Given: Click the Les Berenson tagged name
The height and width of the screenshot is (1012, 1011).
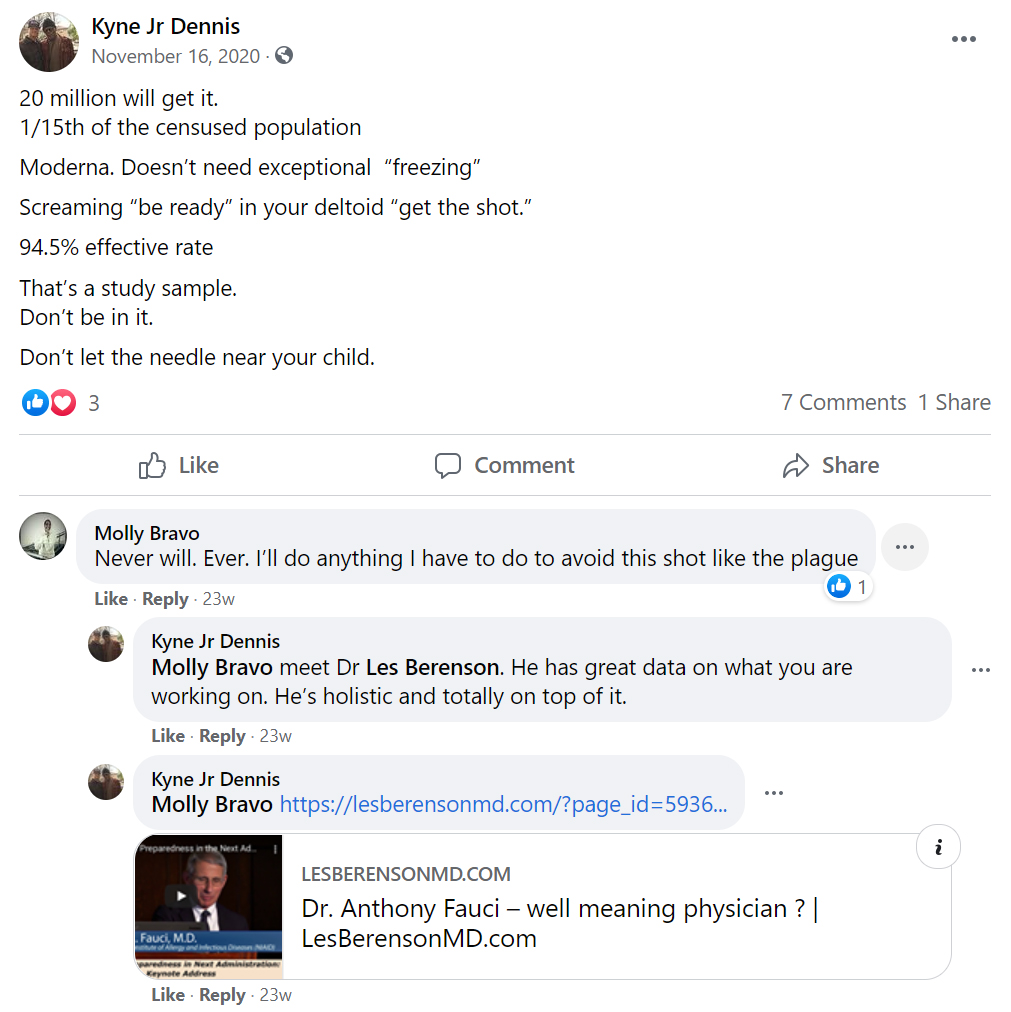Looking at the screenshot, I should pyautogui.click(x=433, y=667).
